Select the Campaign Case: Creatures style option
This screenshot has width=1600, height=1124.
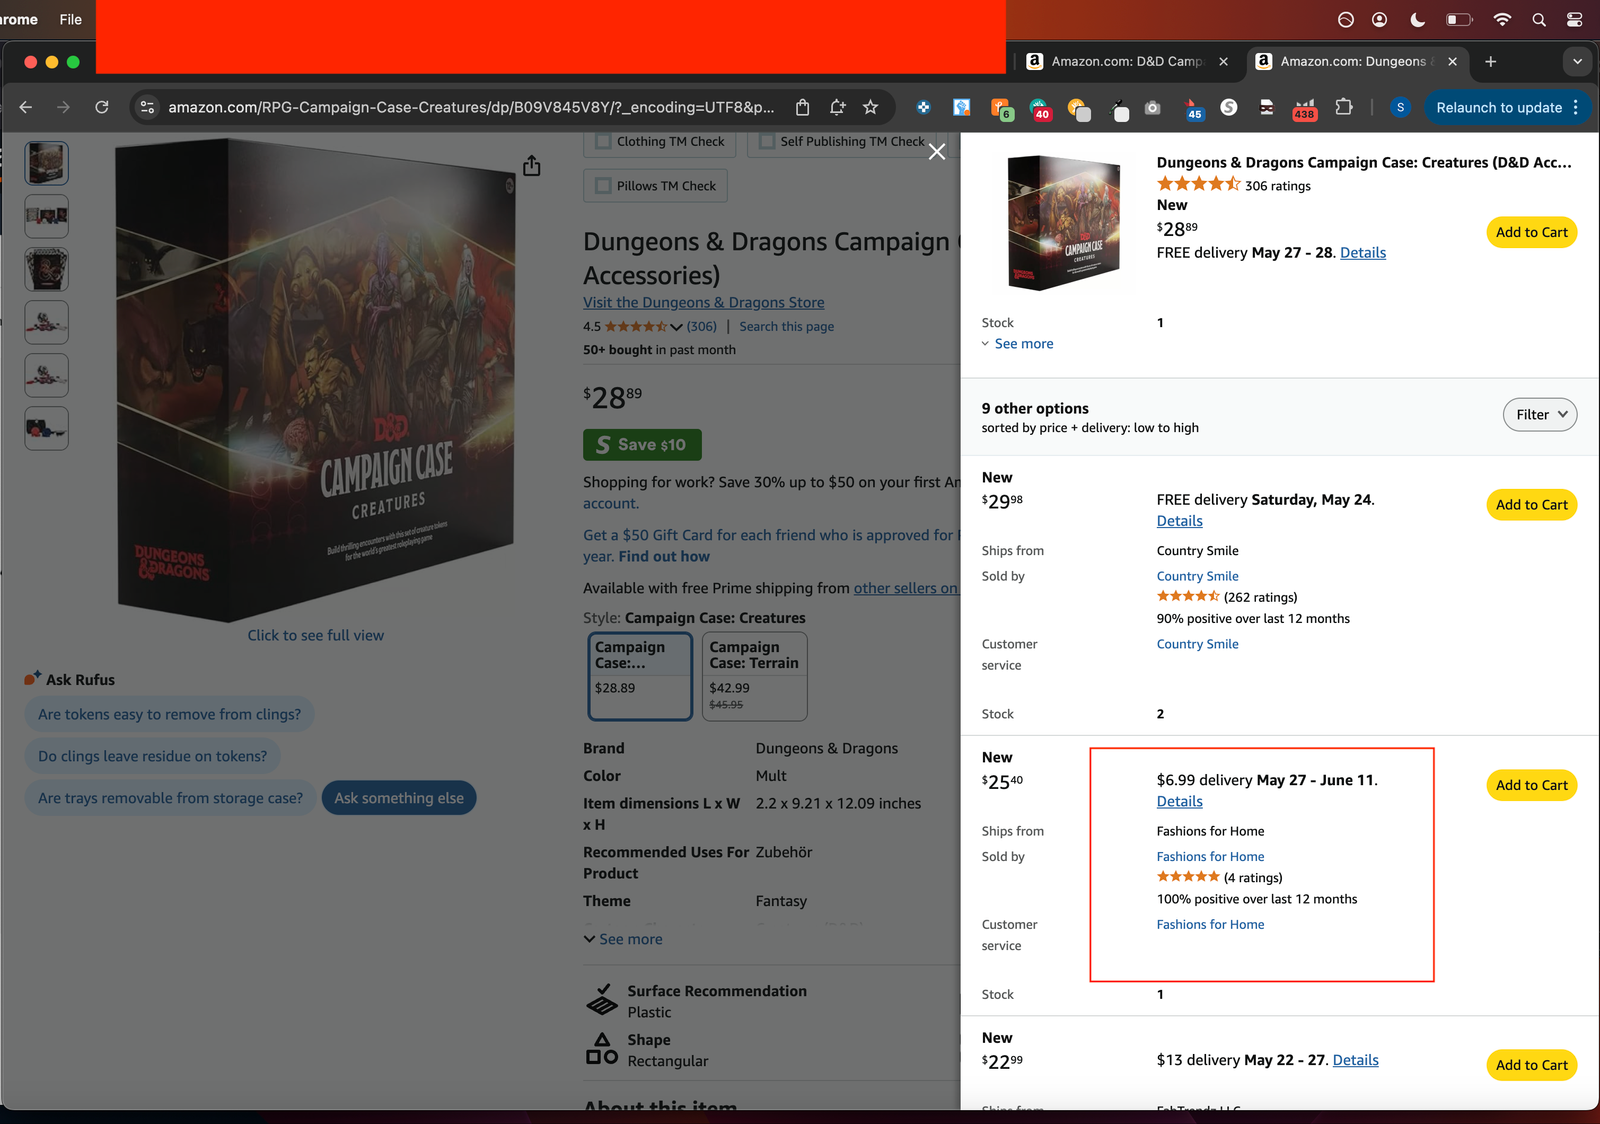point(640,676)
